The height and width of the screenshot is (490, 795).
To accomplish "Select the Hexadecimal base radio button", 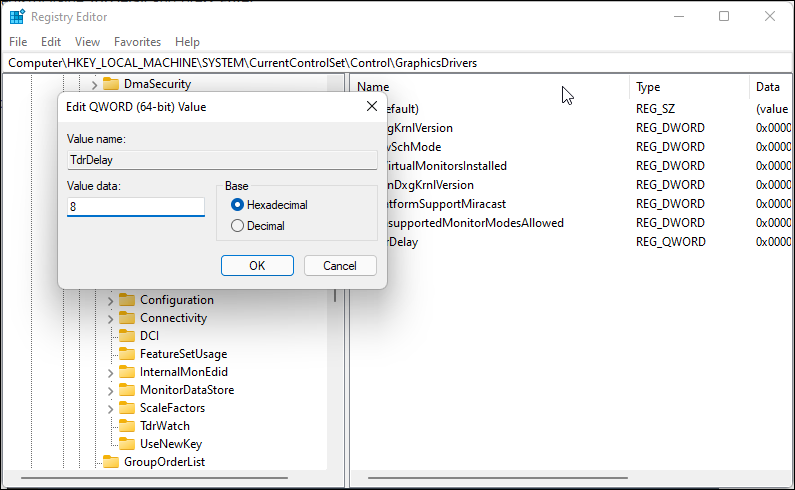I will click(237, 205).
